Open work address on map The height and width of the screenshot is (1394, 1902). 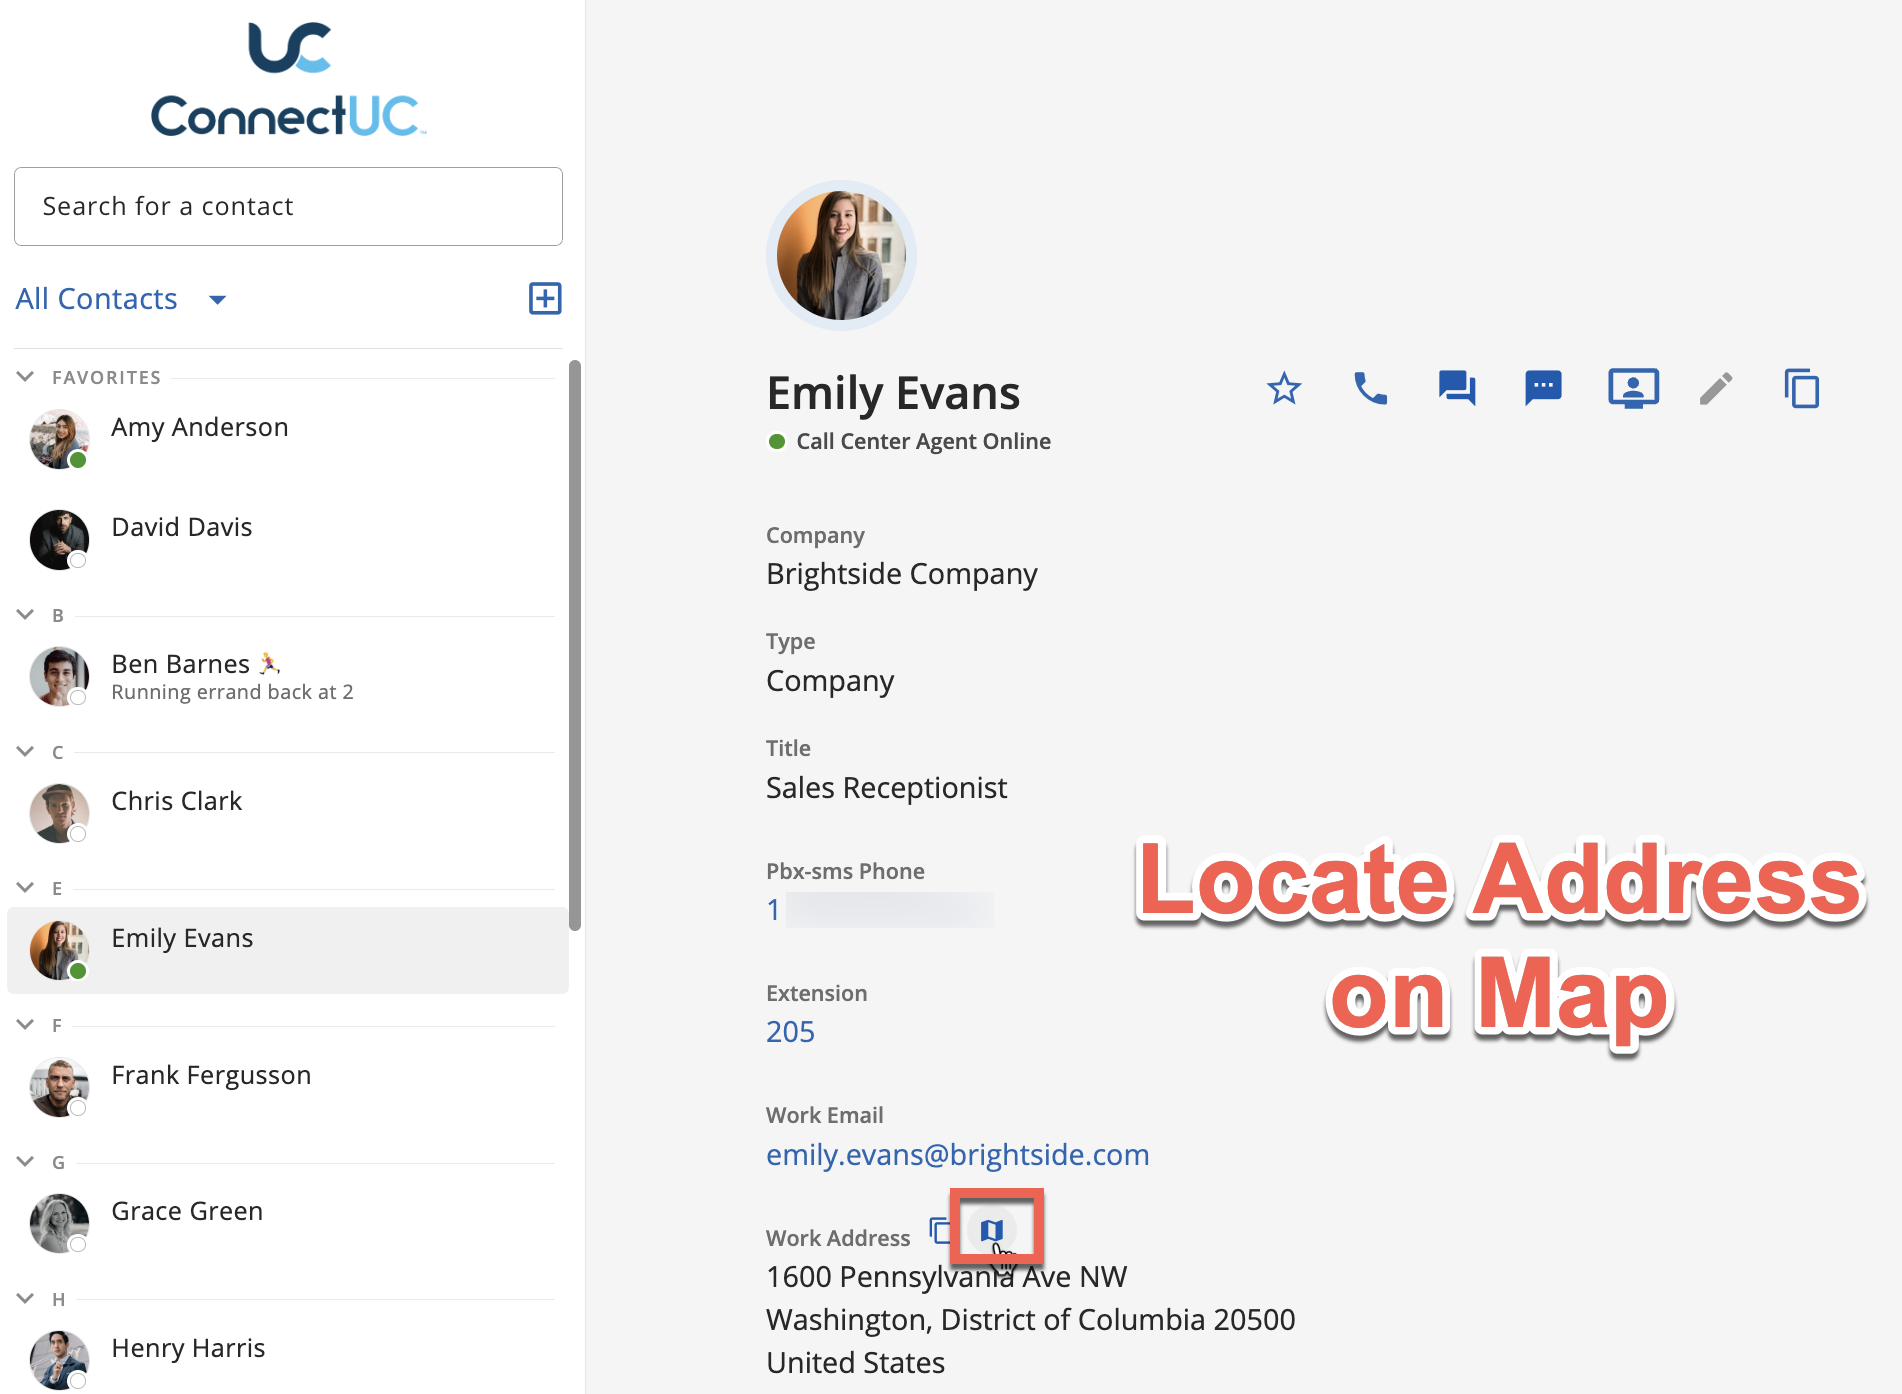[x=991, y=1230]
